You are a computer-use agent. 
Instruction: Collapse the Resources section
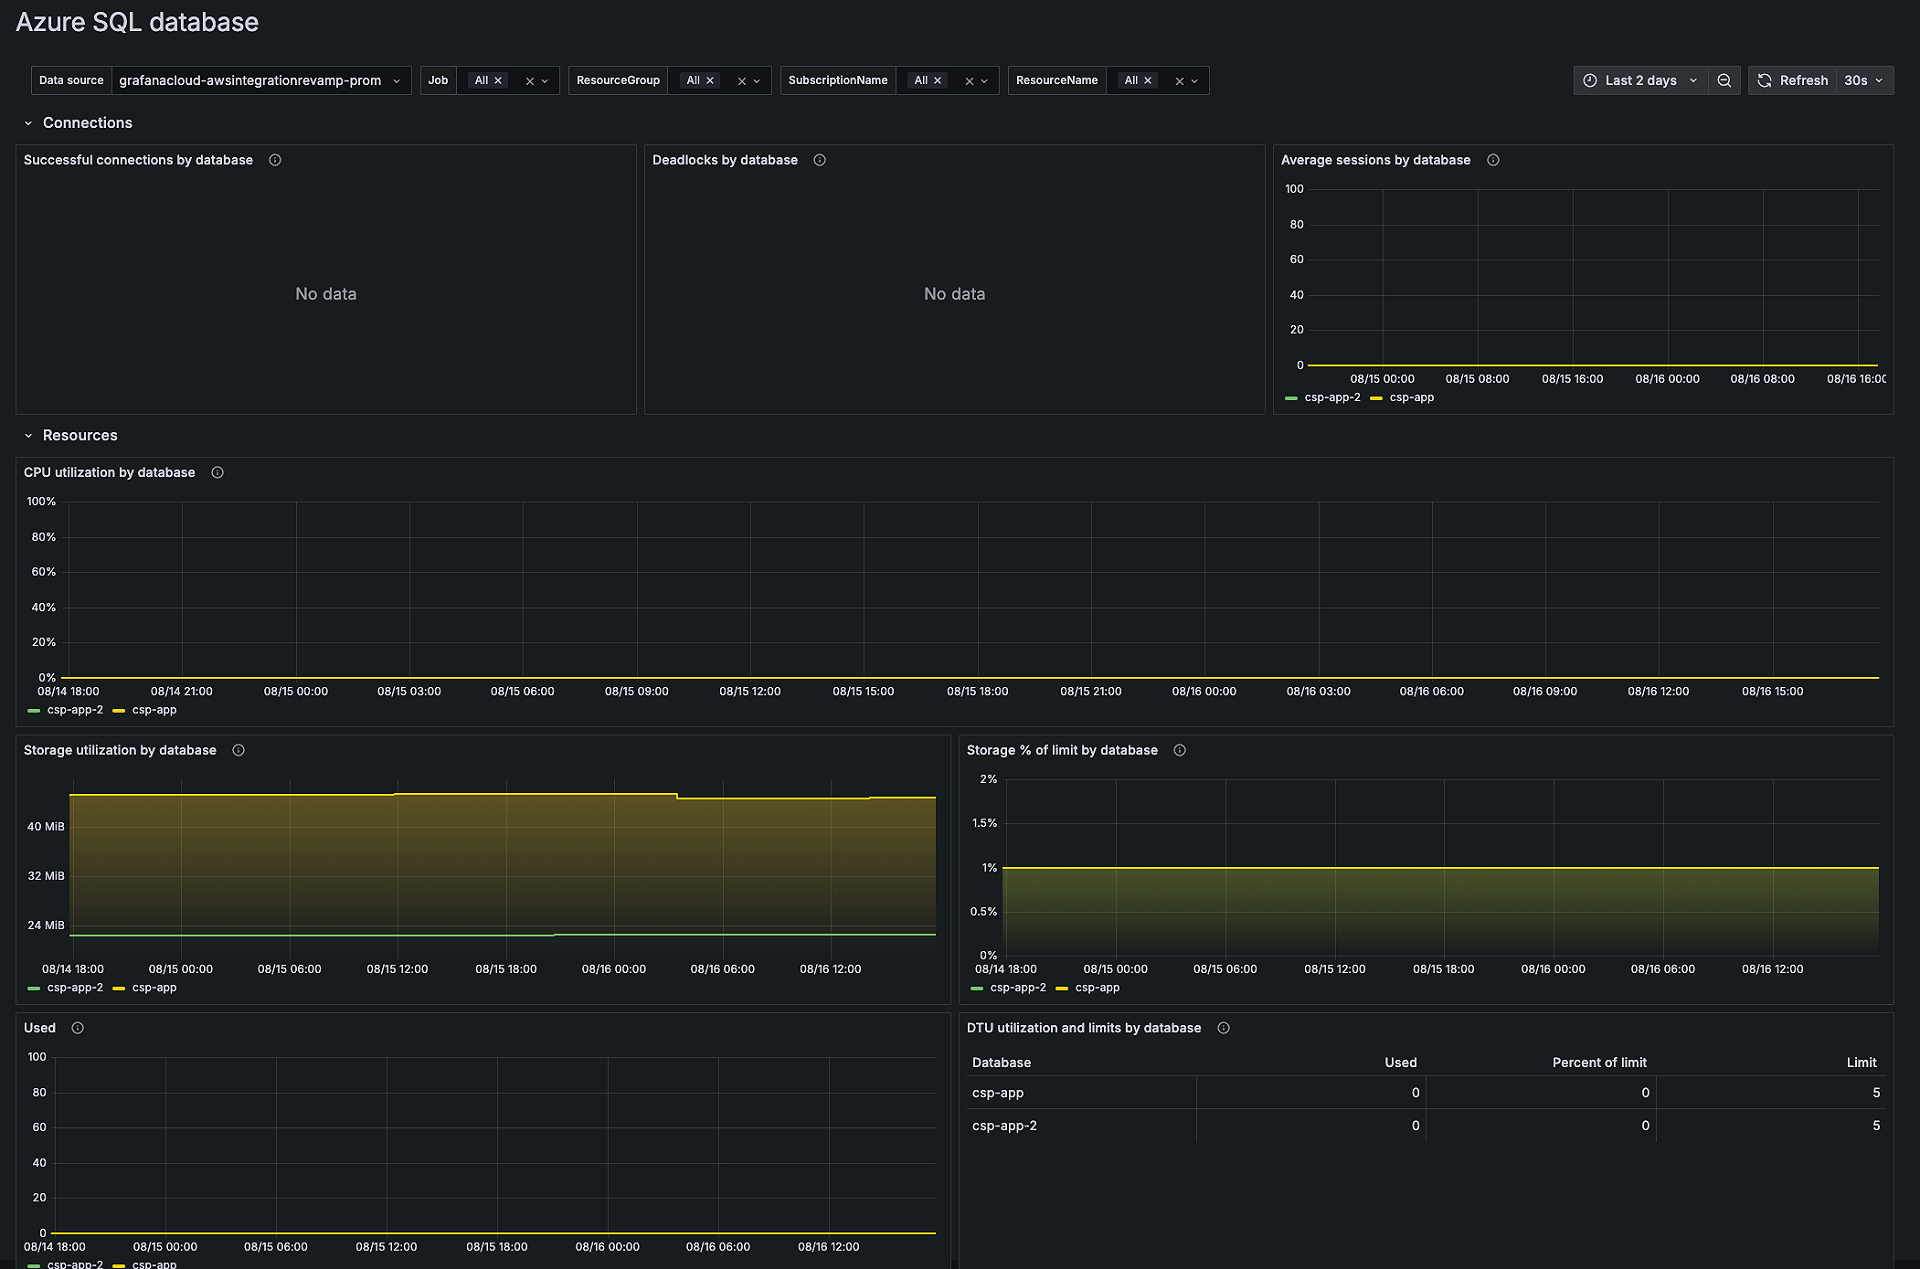pos(29,435)
